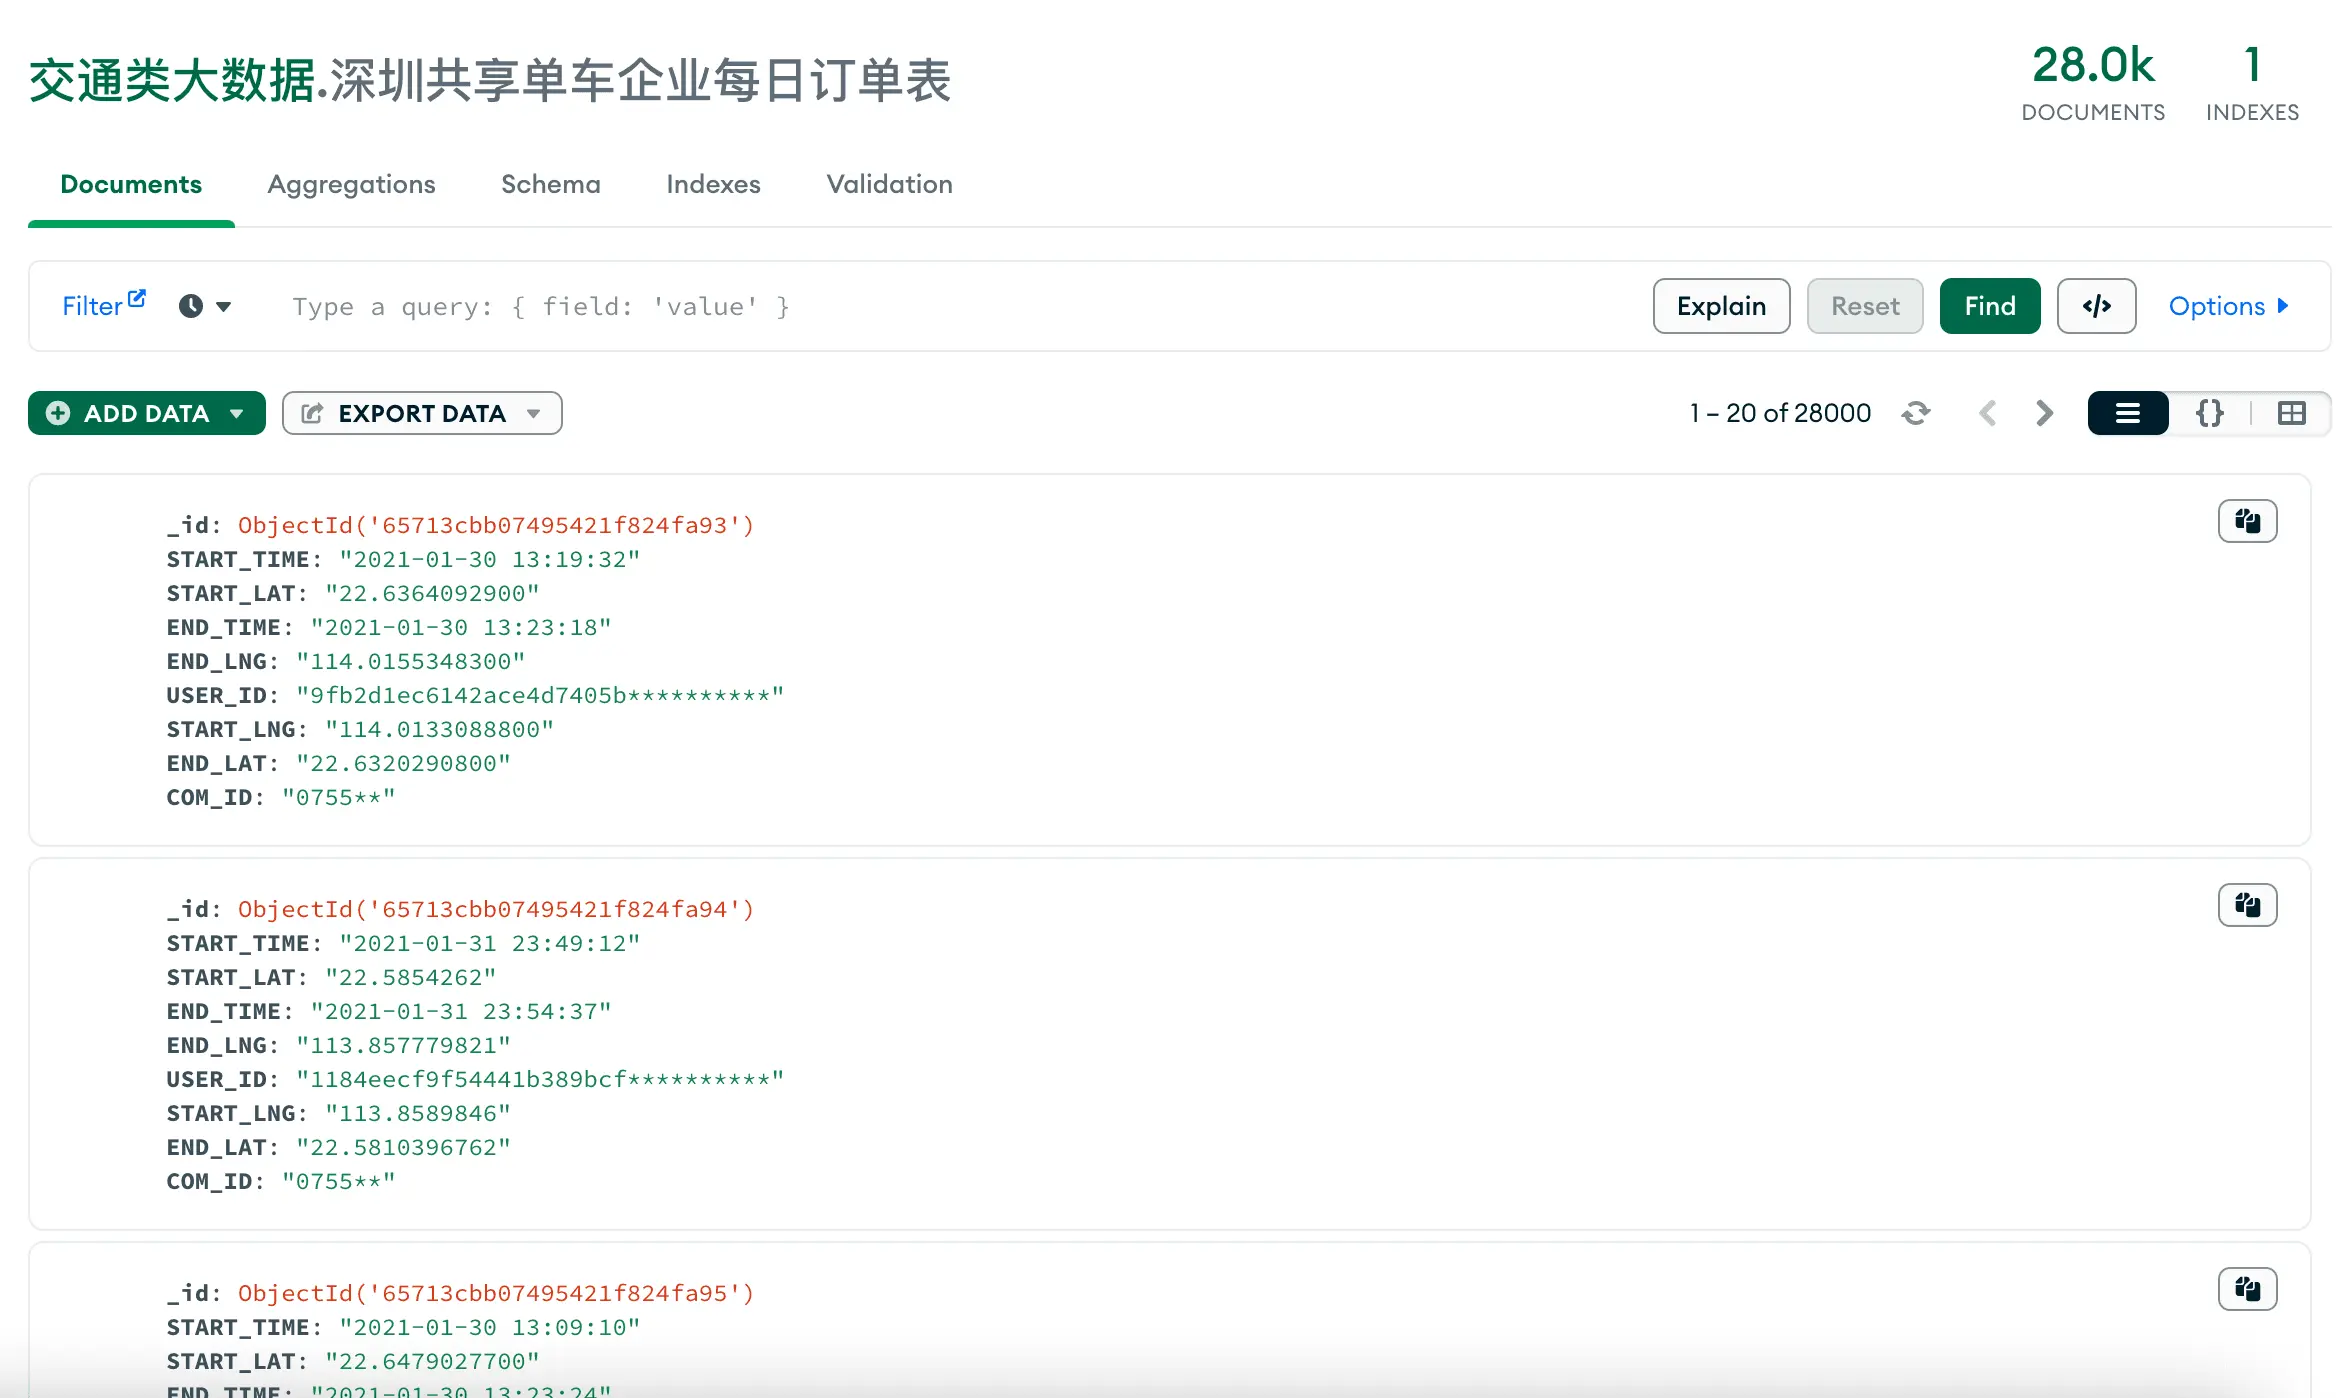This screenshot has height=1398, width=2342.
Task: Copy the first document ending fa93
Action: point(2247,521)
